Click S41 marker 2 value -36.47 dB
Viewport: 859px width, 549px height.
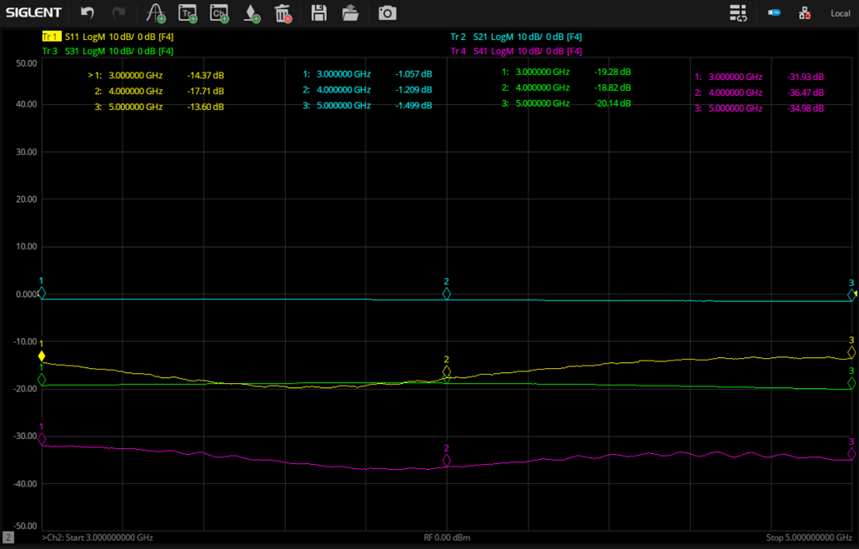805,93
